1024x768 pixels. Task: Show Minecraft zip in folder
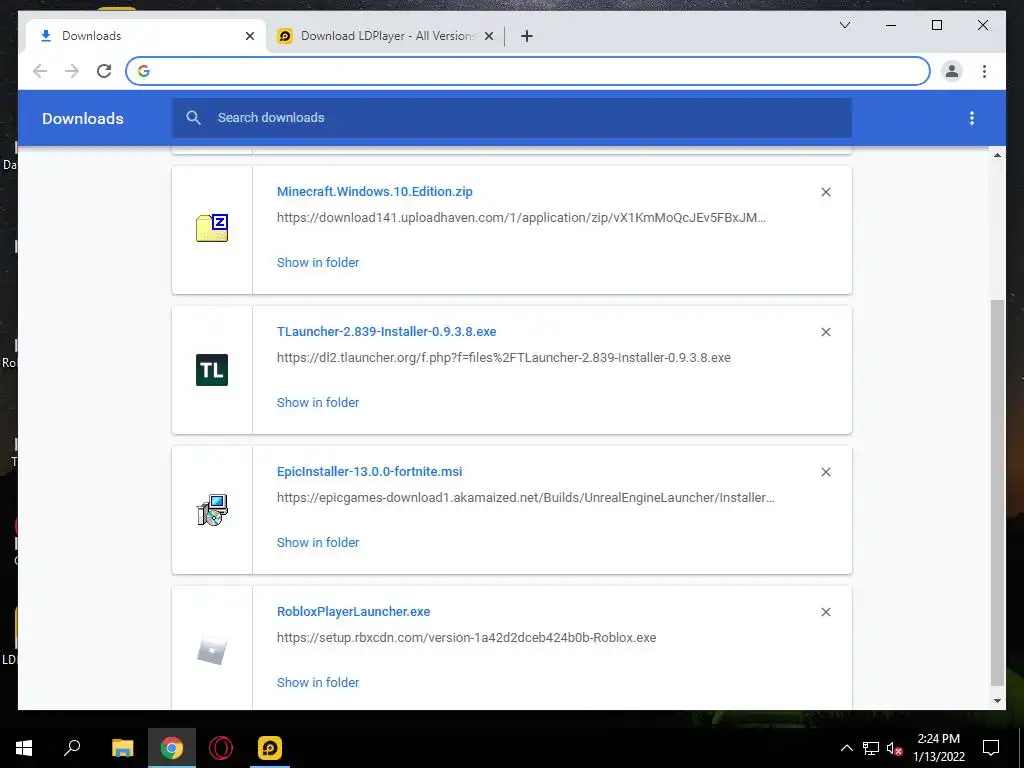pyautogui.click(x=318, y=263)
